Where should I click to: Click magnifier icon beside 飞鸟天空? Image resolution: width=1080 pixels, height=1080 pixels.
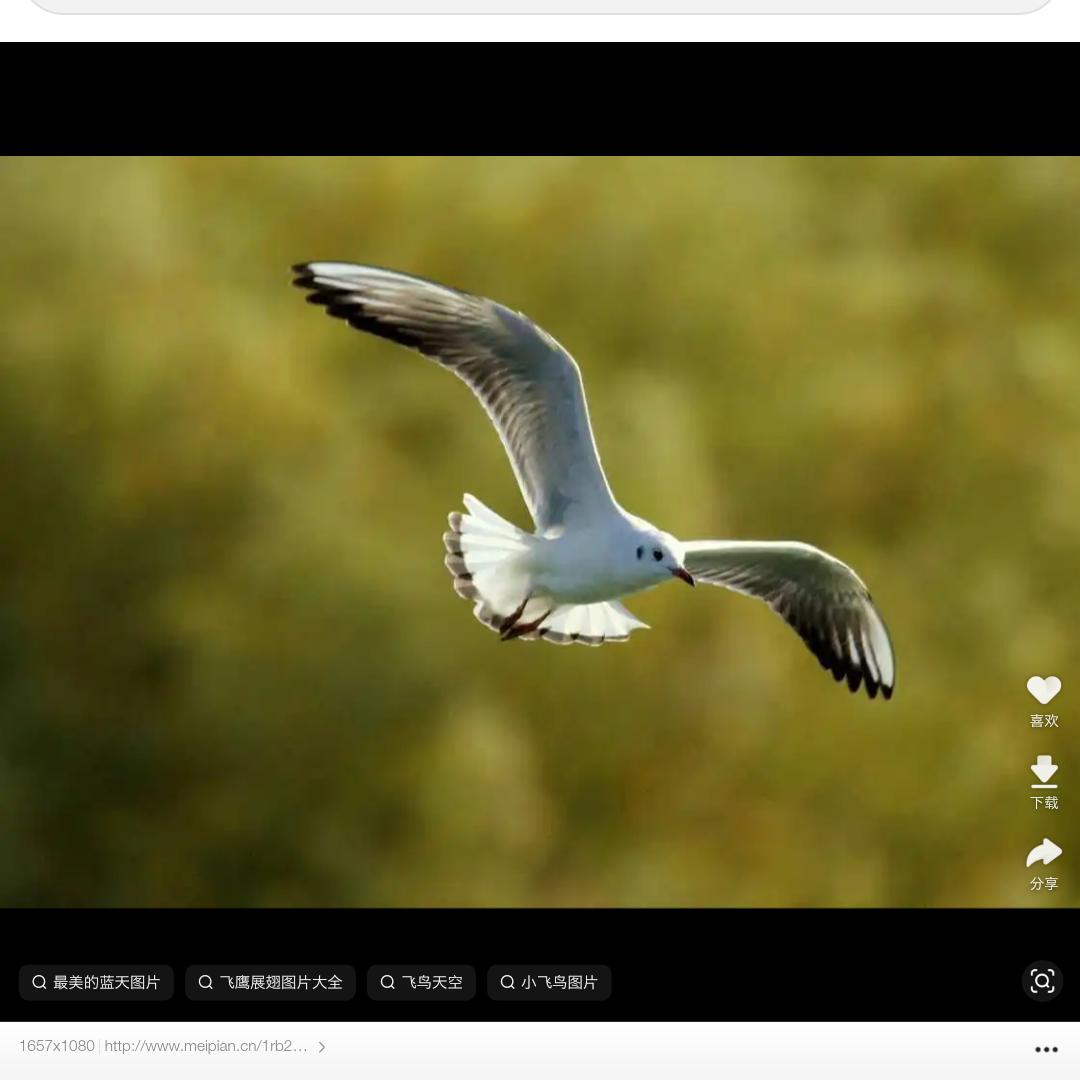387,982
